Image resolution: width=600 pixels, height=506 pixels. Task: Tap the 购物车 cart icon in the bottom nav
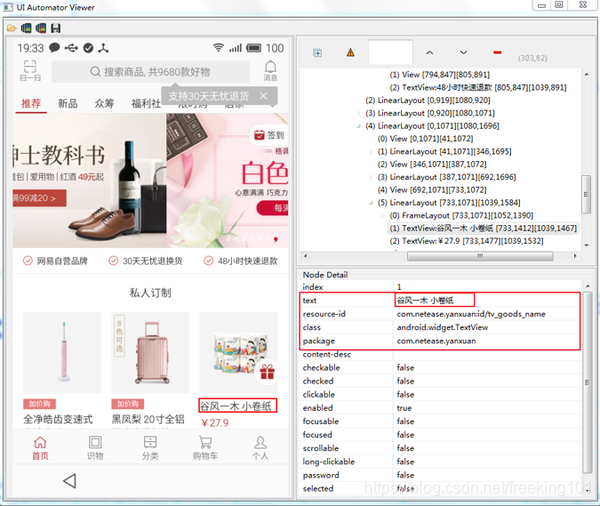pos(205,448)
